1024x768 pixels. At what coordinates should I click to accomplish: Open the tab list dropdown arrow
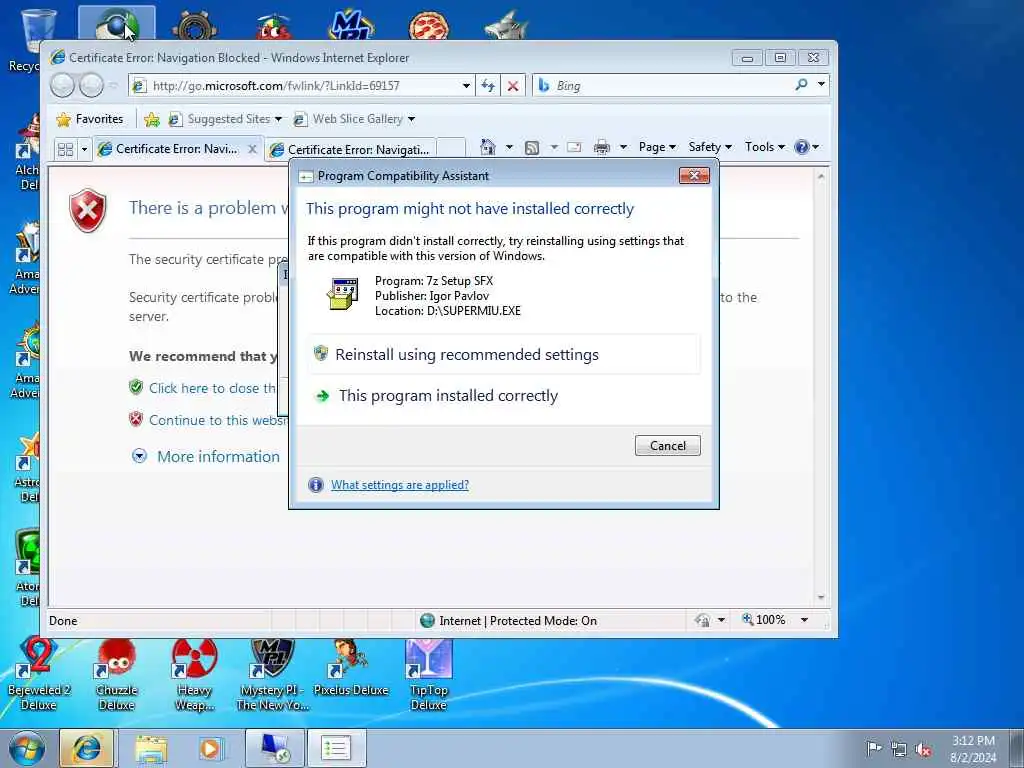(x=84, y=150)
